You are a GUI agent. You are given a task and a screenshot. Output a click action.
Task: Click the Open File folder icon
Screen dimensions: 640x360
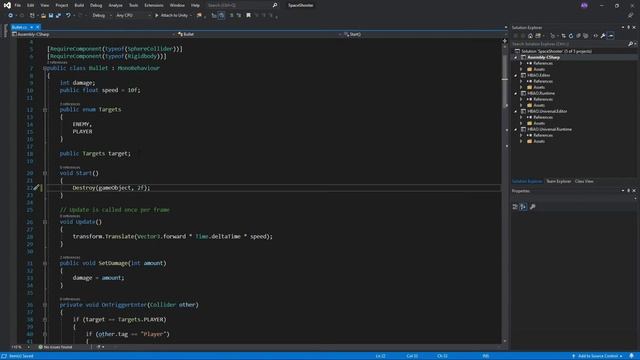[x=43, y=16]
